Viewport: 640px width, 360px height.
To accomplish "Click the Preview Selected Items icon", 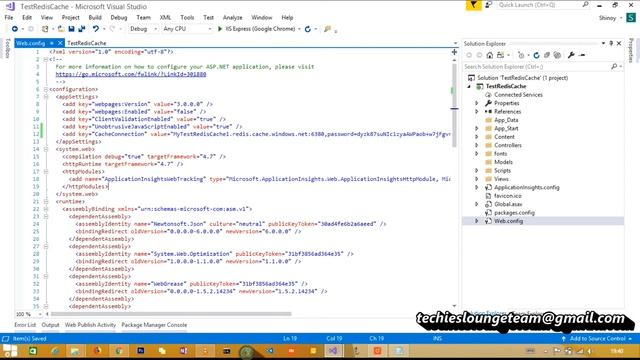I will click(582, 55).
